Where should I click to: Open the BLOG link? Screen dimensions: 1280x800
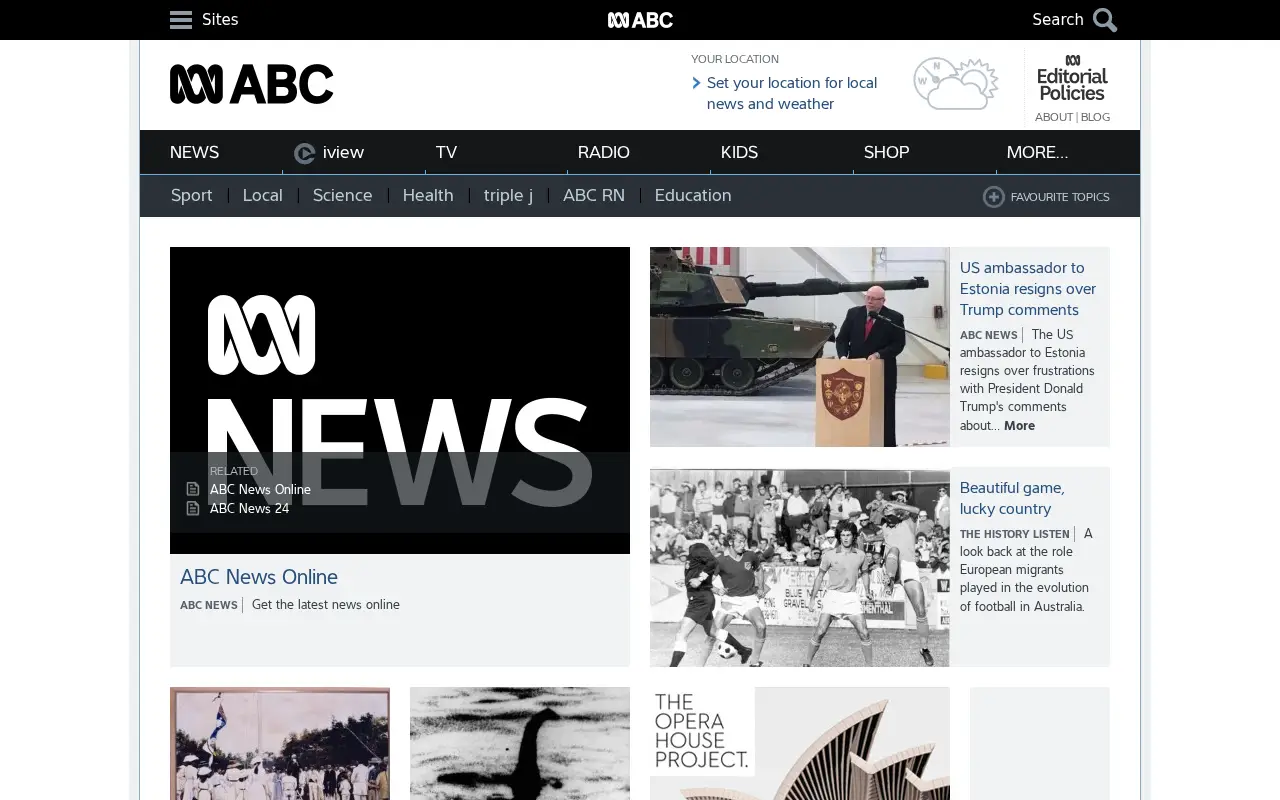point(1095,117)
